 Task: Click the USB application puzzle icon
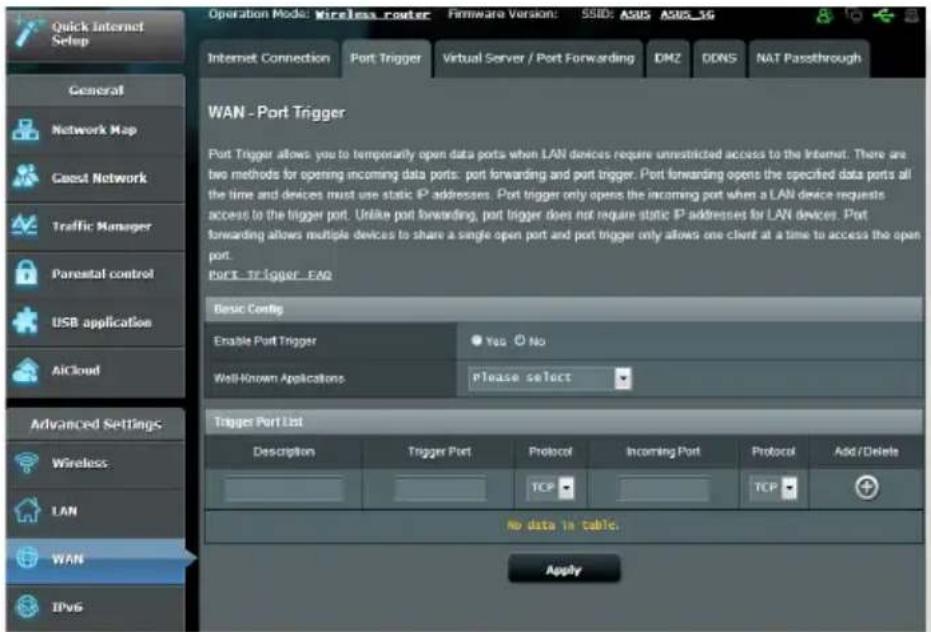click(26, 321)
